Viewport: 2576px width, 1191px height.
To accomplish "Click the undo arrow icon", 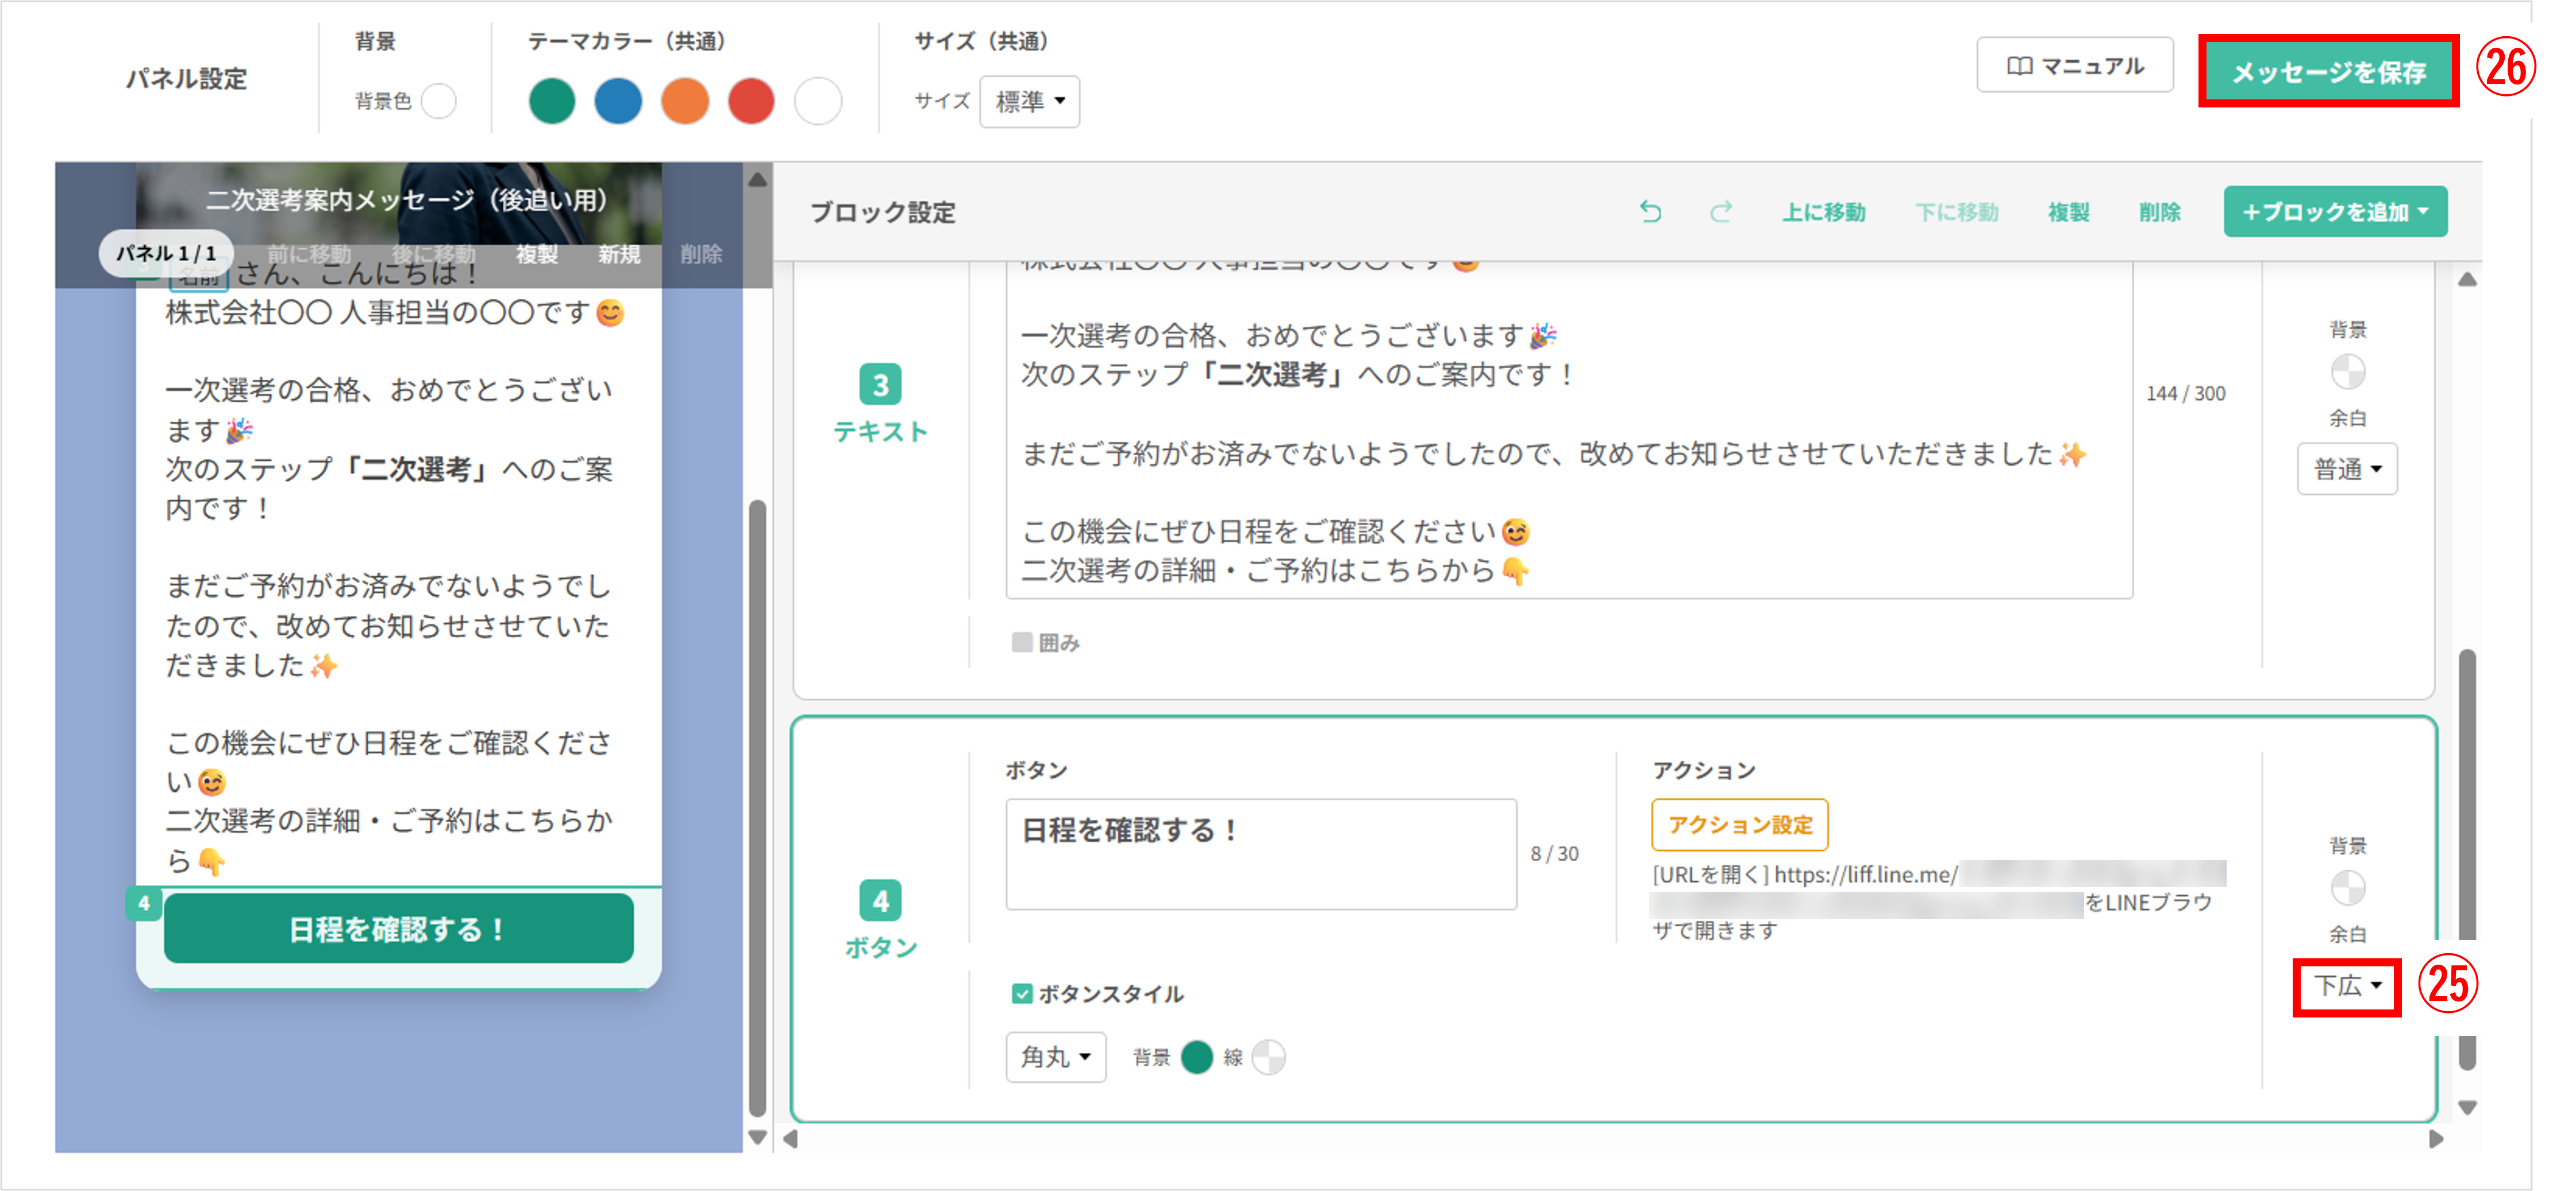I will point(1650,212).
